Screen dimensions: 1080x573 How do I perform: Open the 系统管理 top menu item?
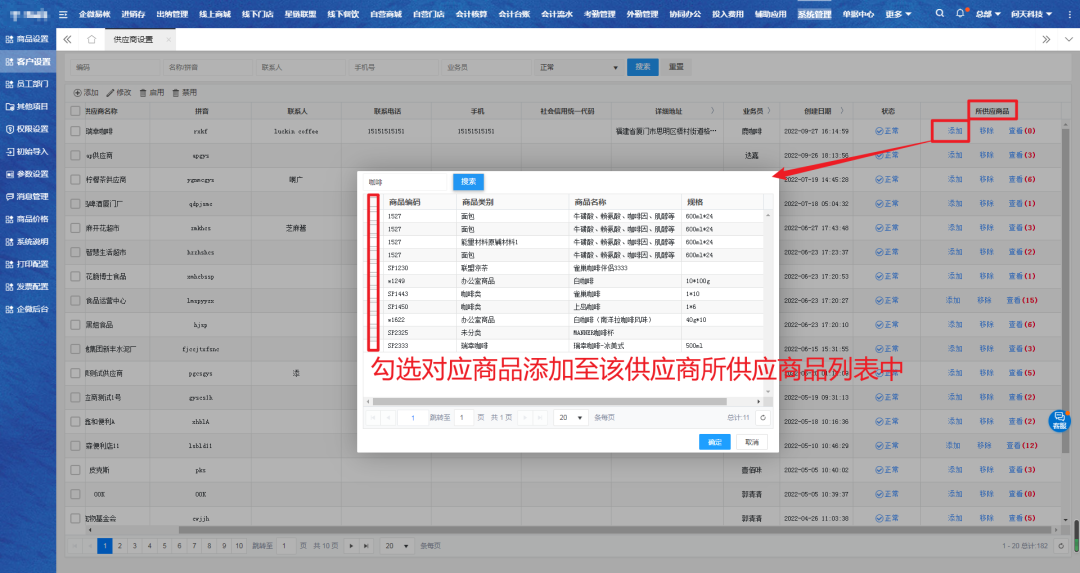(814, 14)
